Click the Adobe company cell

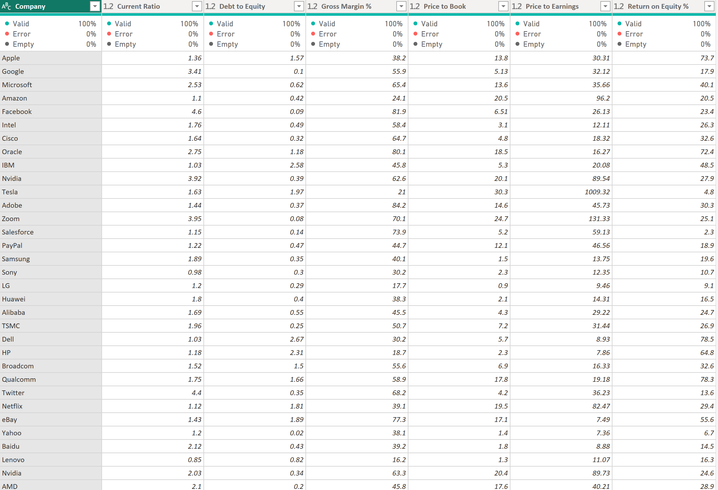point(50,205)
